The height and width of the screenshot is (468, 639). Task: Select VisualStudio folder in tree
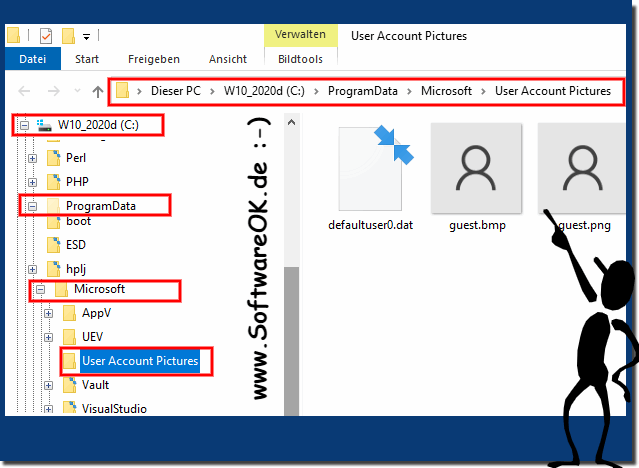(x=114, y=408)
